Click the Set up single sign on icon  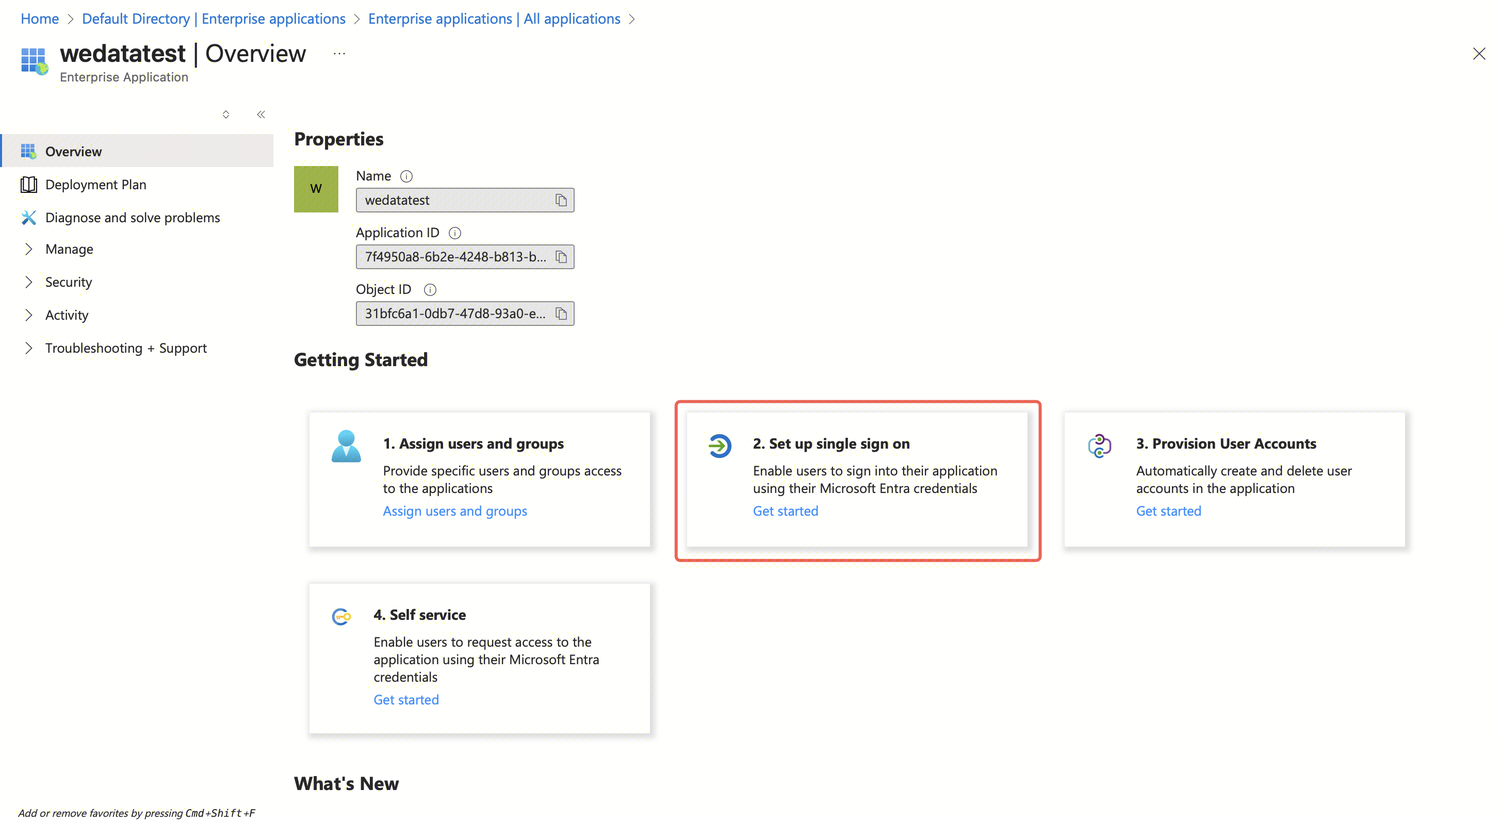pyautogui.click(x=720, y=446)
